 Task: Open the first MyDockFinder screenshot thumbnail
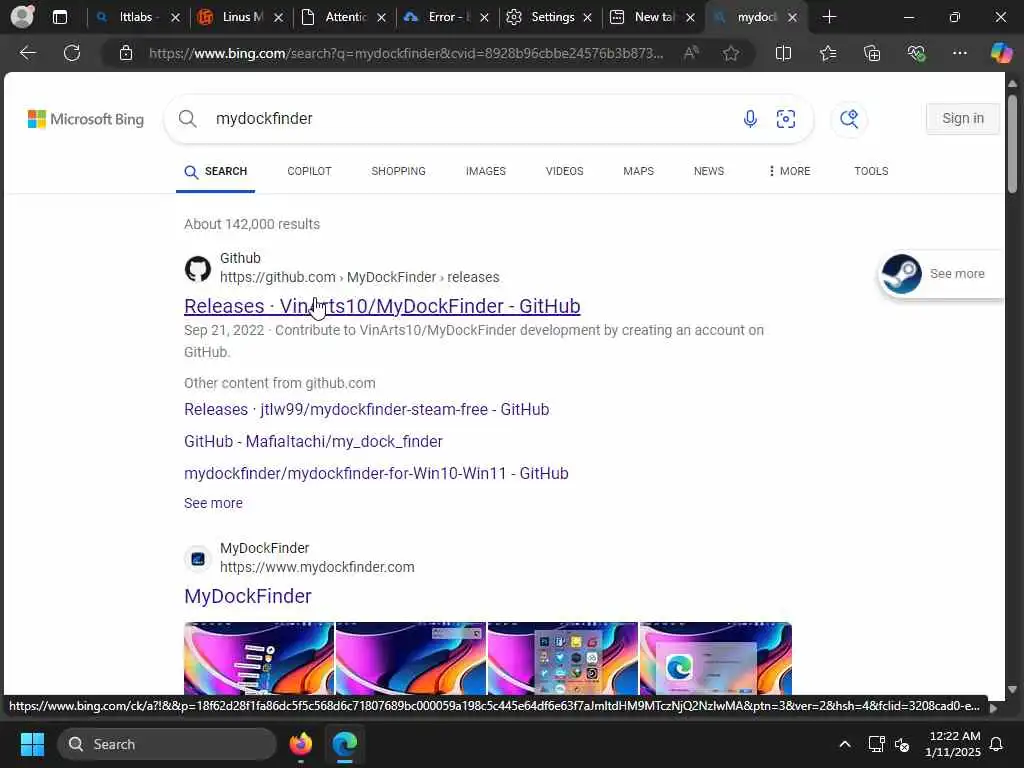[x=259, y=658]
